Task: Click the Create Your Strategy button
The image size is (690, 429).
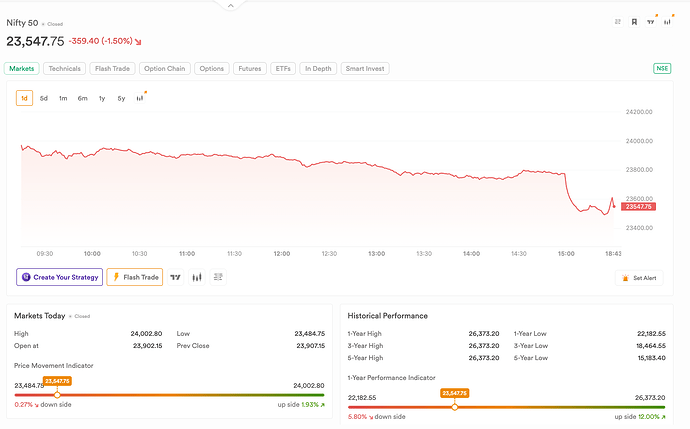Action: [x=59, y=277]
